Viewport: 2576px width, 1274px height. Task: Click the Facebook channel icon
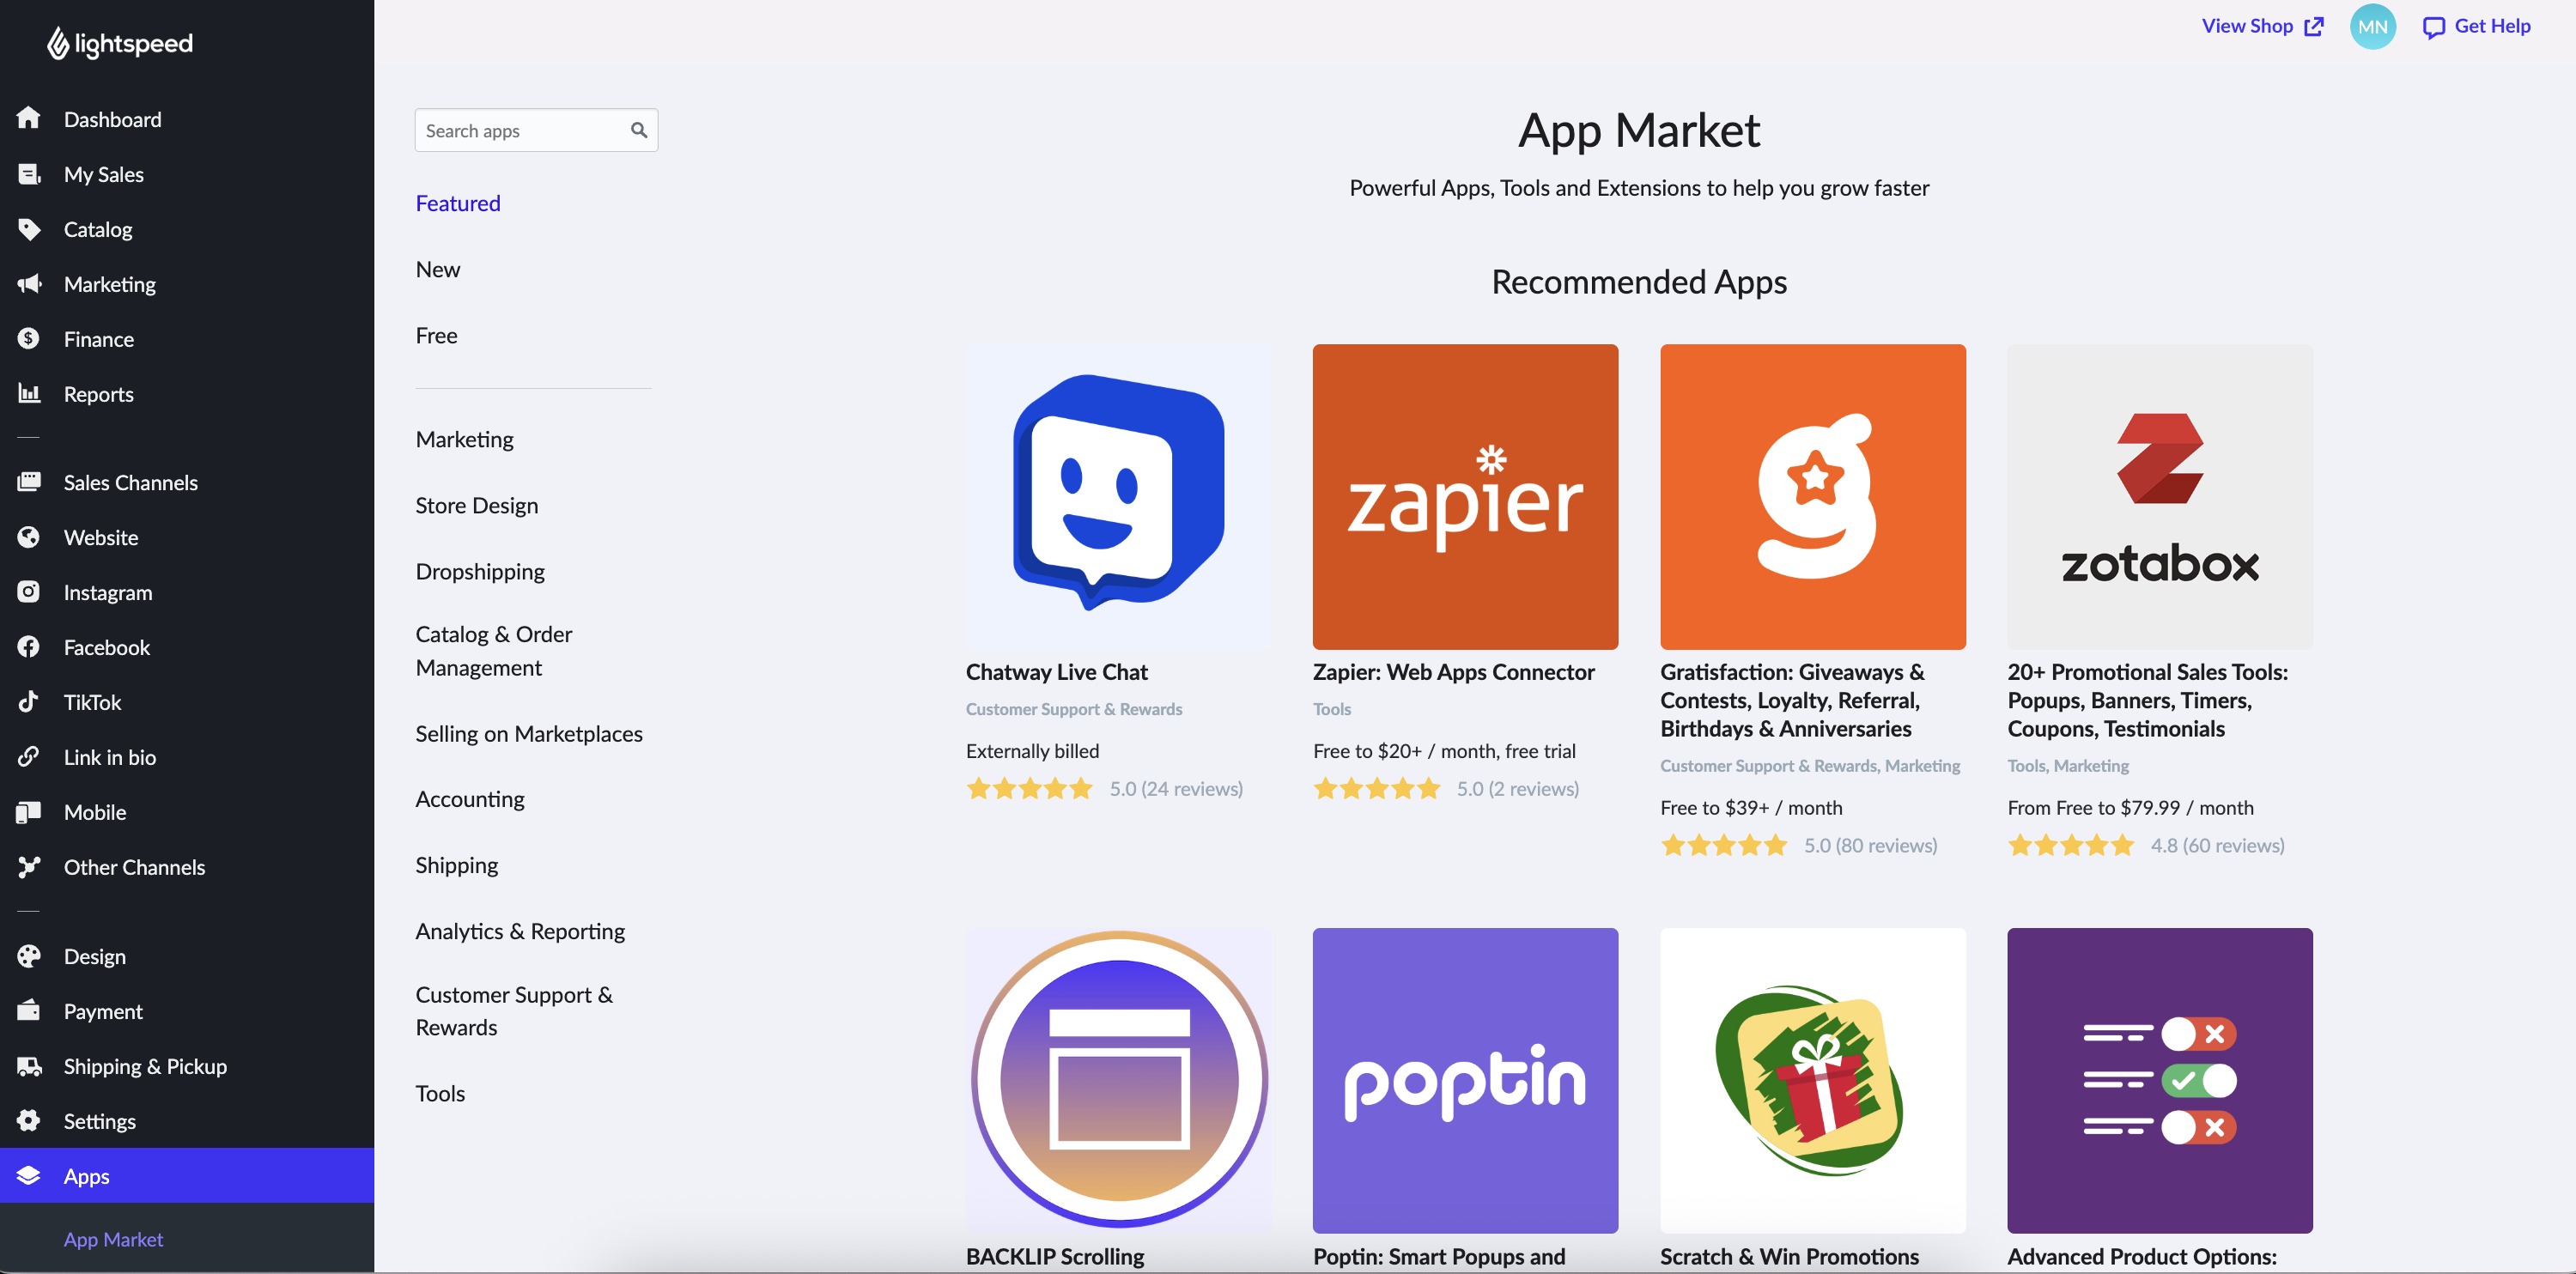pyautogui.click(x=30, y=647)
